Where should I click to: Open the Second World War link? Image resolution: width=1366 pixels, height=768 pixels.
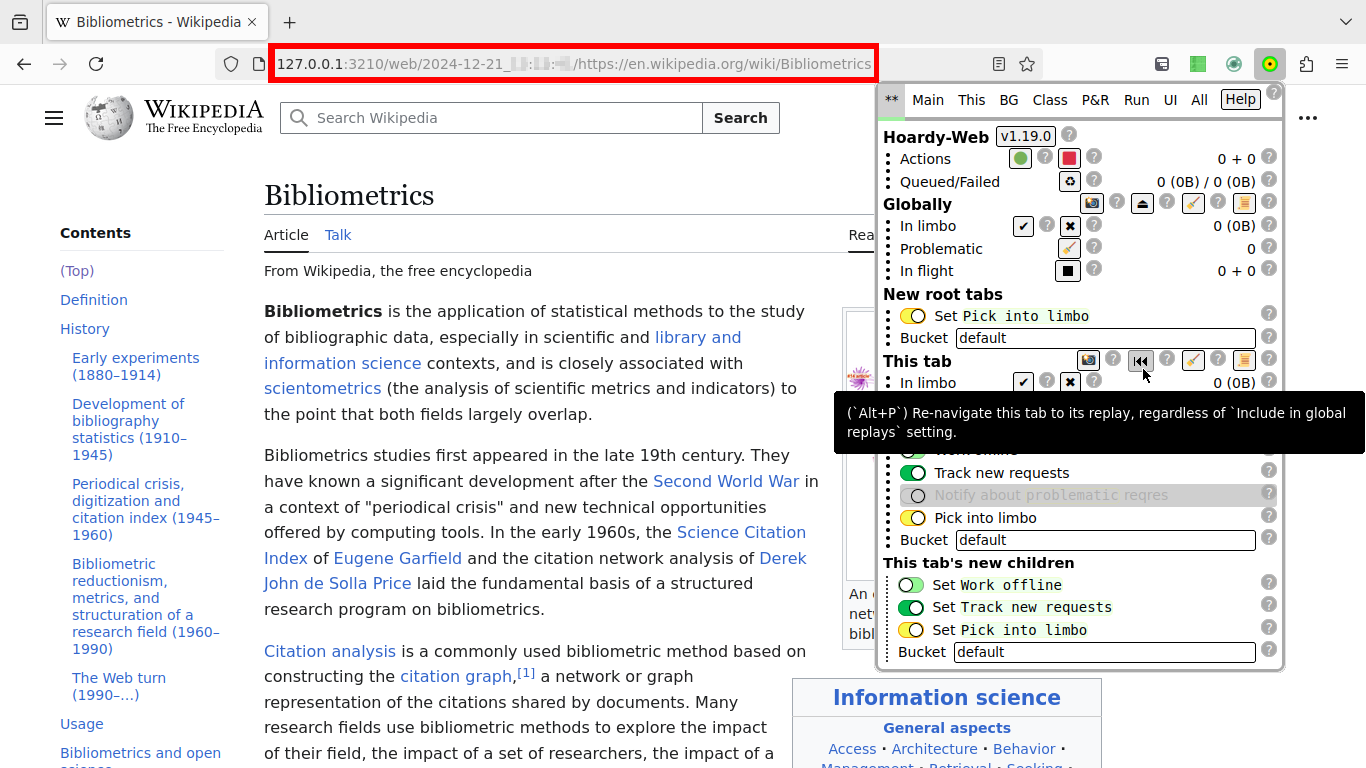[726, 481]
